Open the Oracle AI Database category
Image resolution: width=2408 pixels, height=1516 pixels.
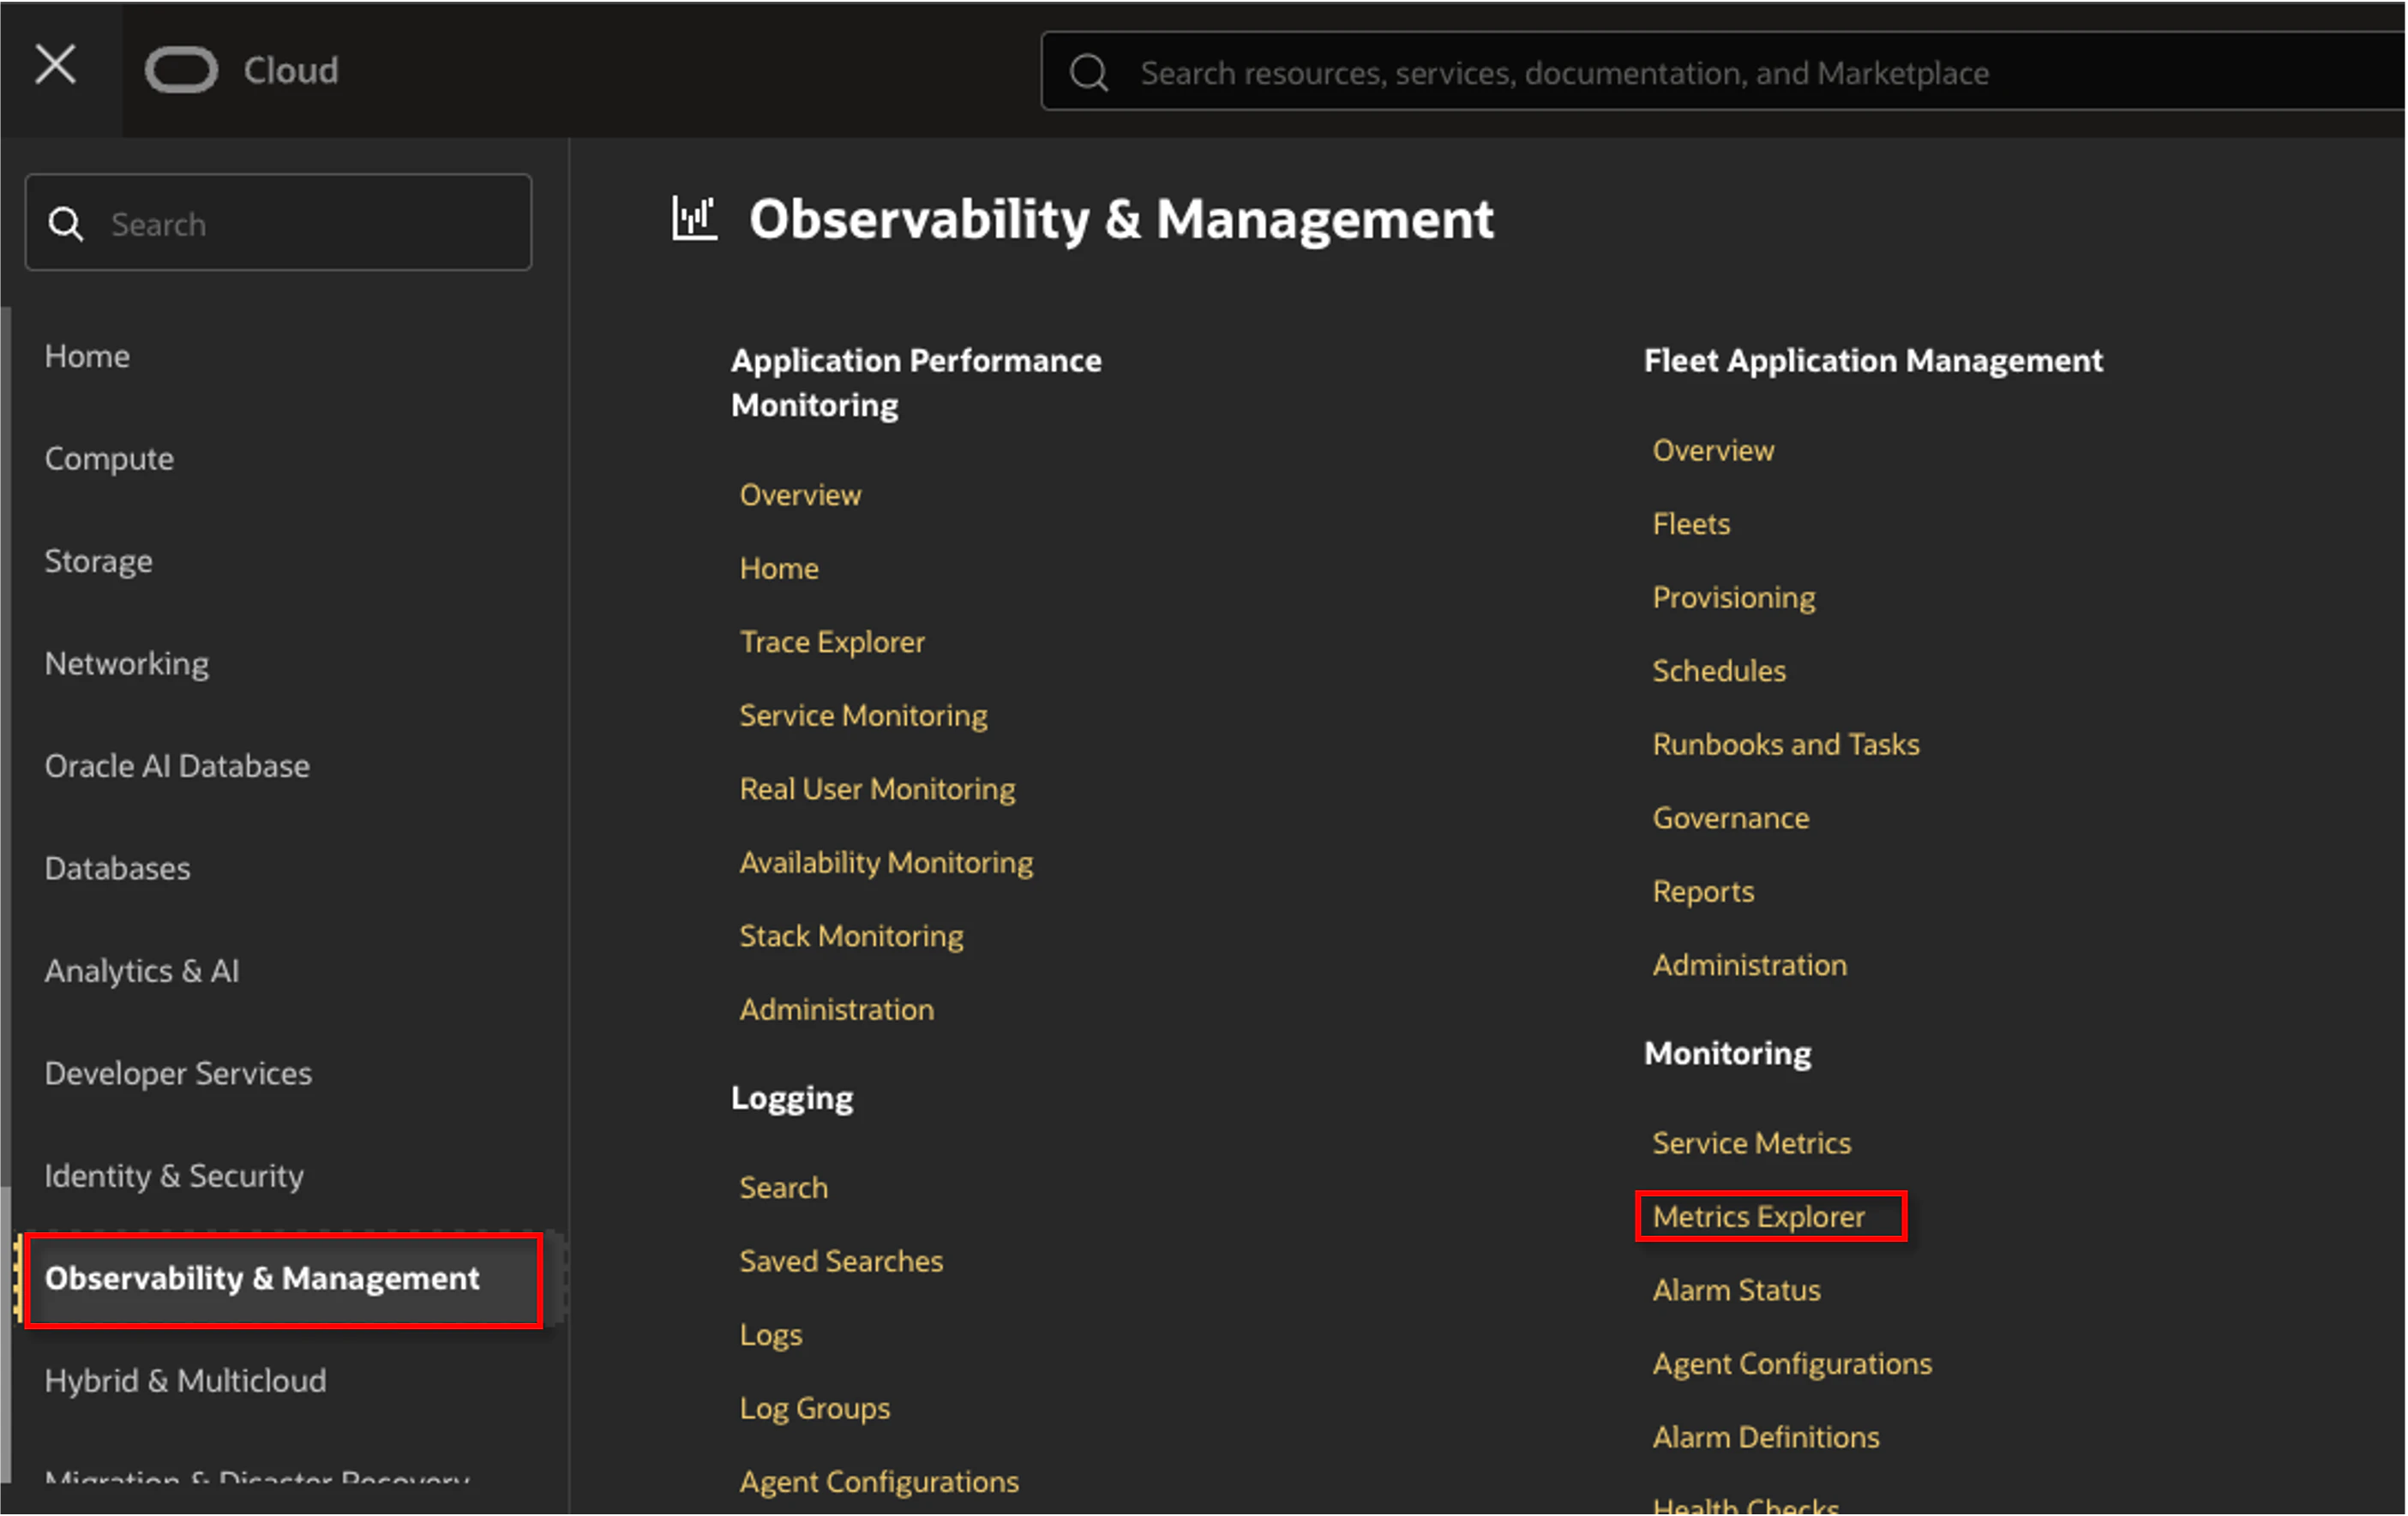[x=177, y=766]
